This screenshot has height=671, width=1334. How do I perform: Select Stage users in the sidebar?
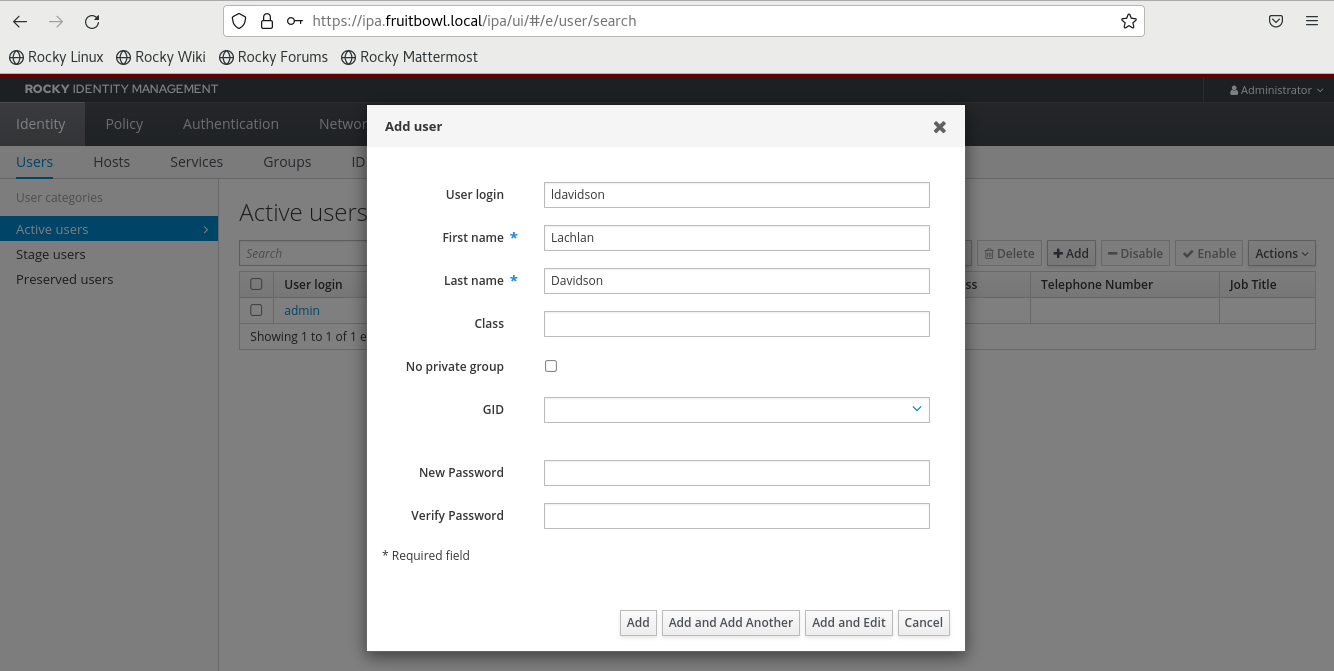51,255
